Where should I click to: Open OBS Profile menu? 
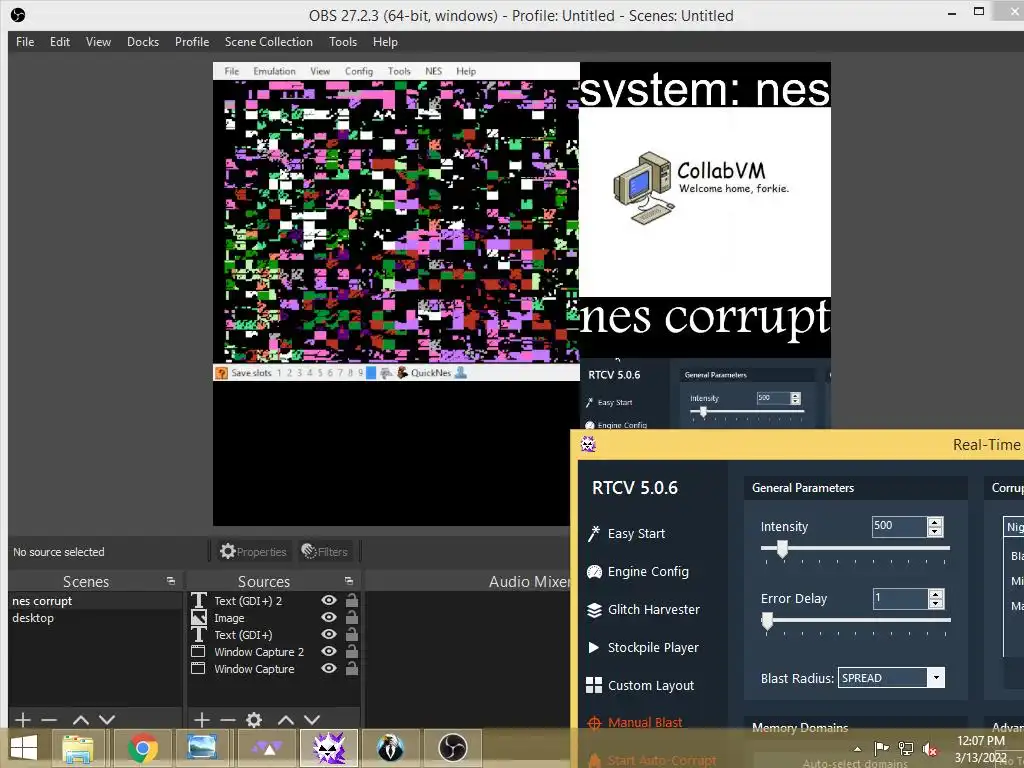click(192, 42)
